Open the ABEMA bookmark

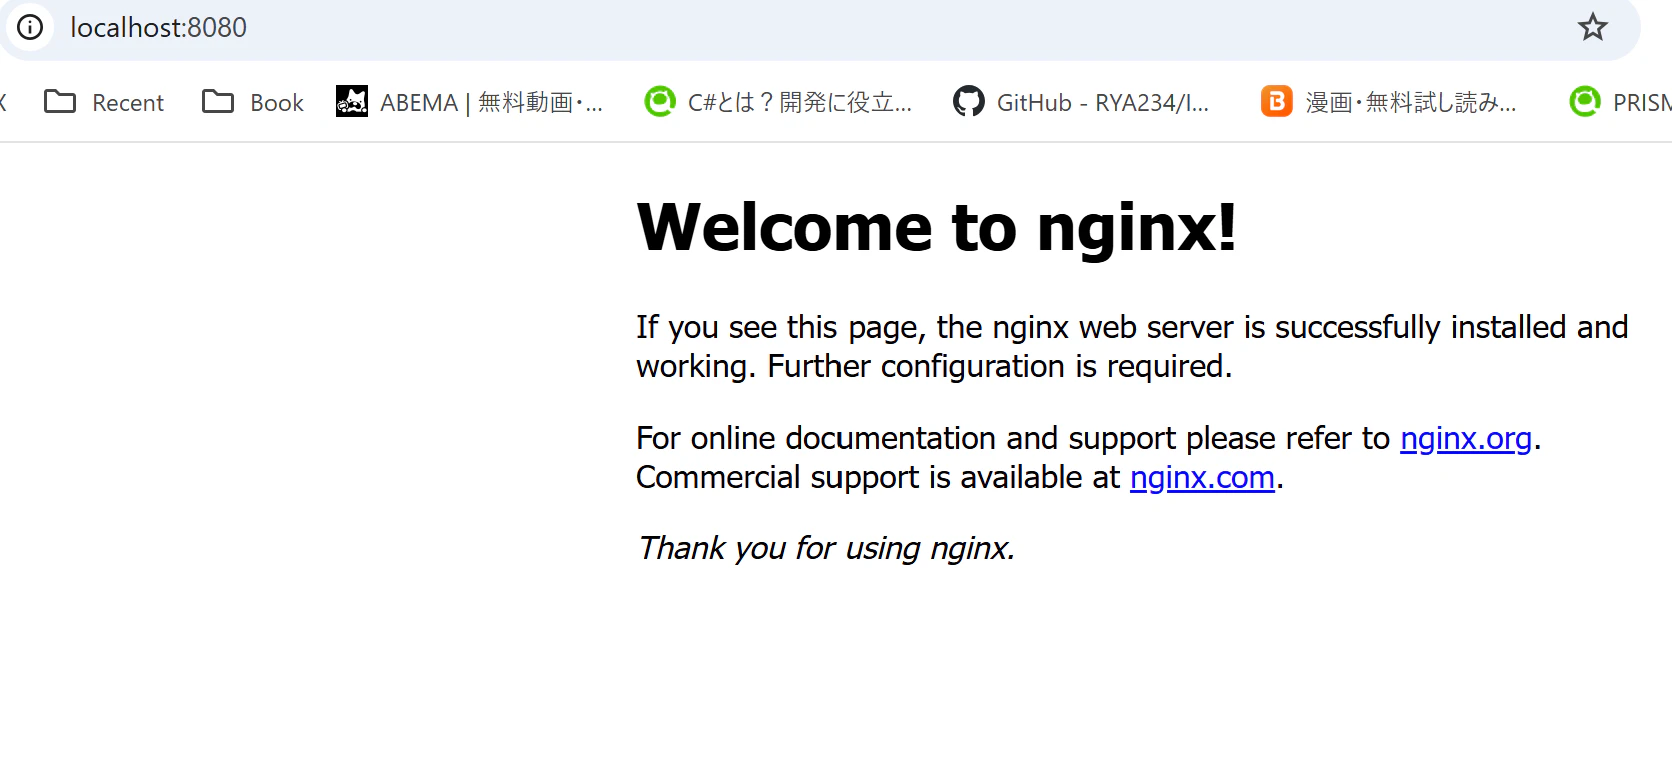click(470, 102)
